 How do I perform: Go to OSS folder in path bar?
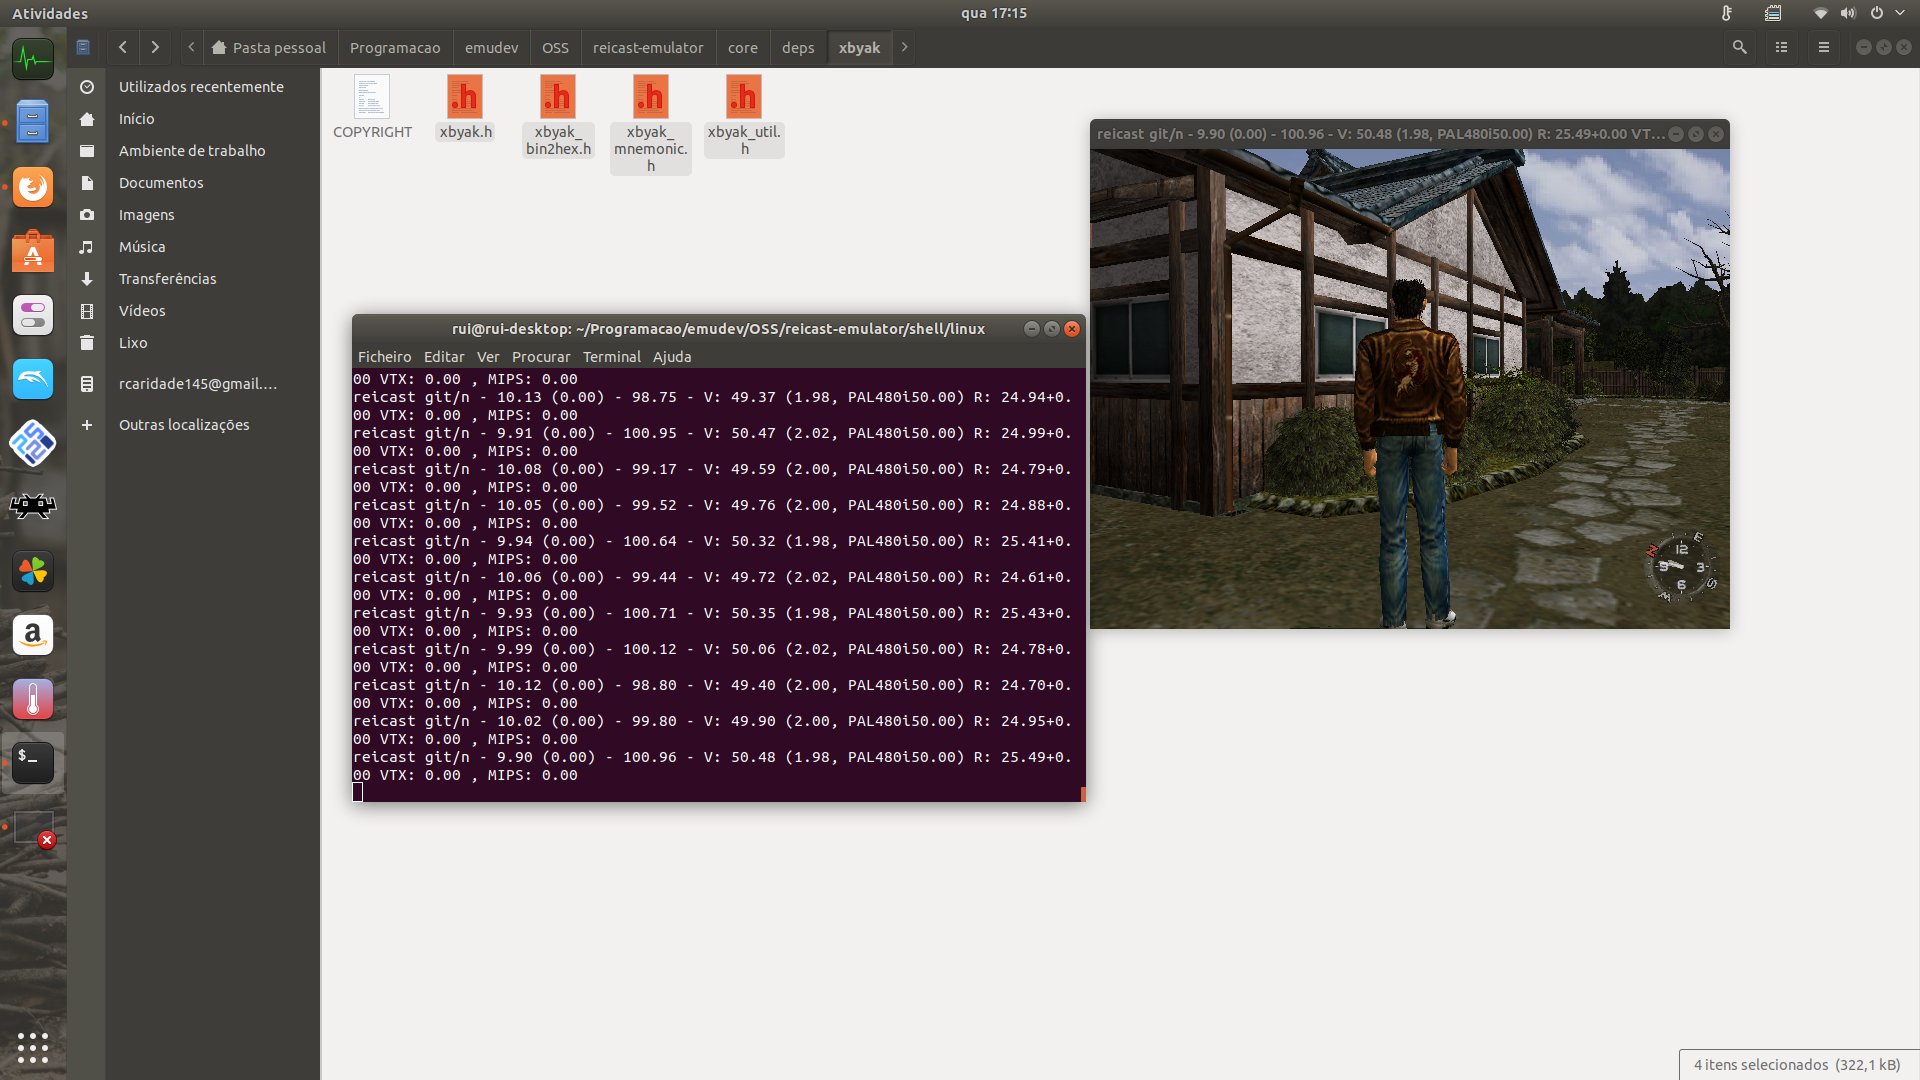[555, 47]
